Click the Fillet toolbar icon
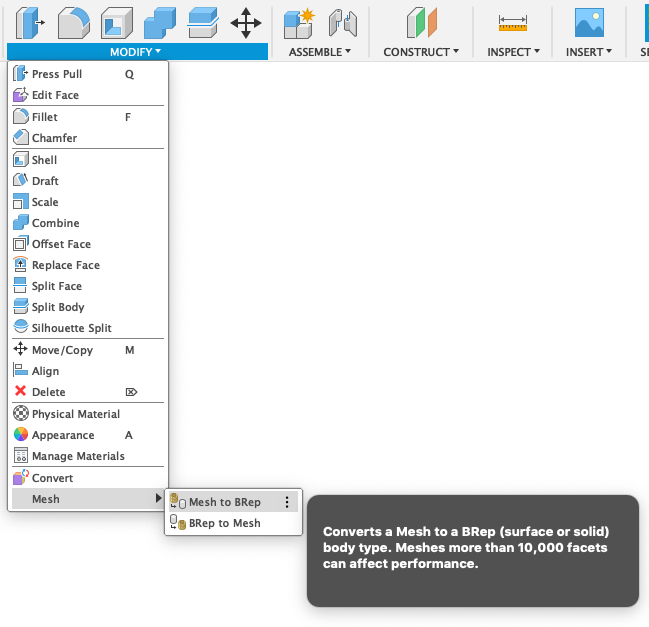This screenshot has height=627, width=649. click(x=74, y=23)
